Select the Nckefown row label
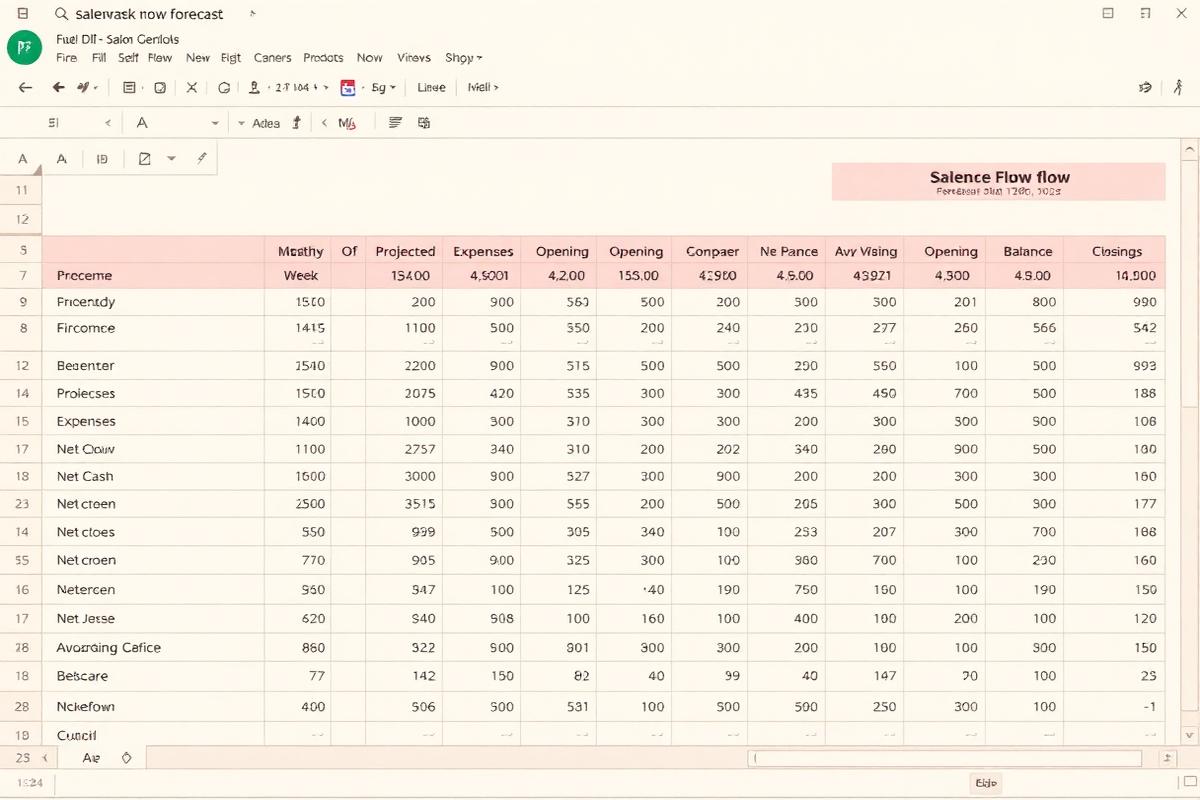The height and width of the screenshot is (800, 1200). (85, 707)
